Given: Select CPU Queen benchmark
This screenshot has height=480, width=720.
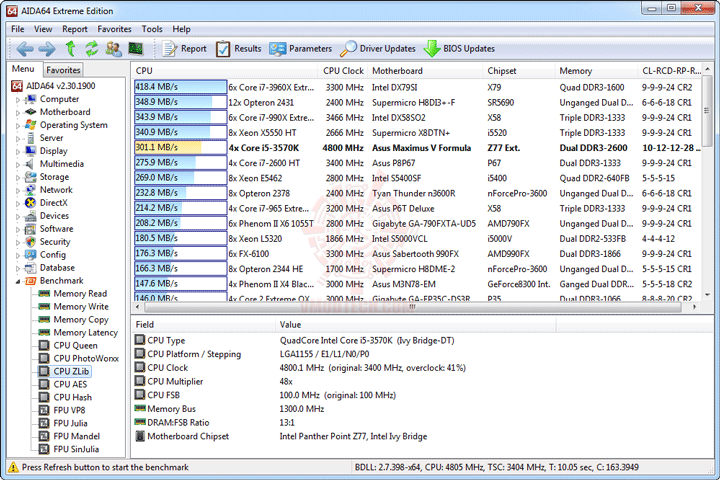Looking at the screenshot, I should (75, 345).
